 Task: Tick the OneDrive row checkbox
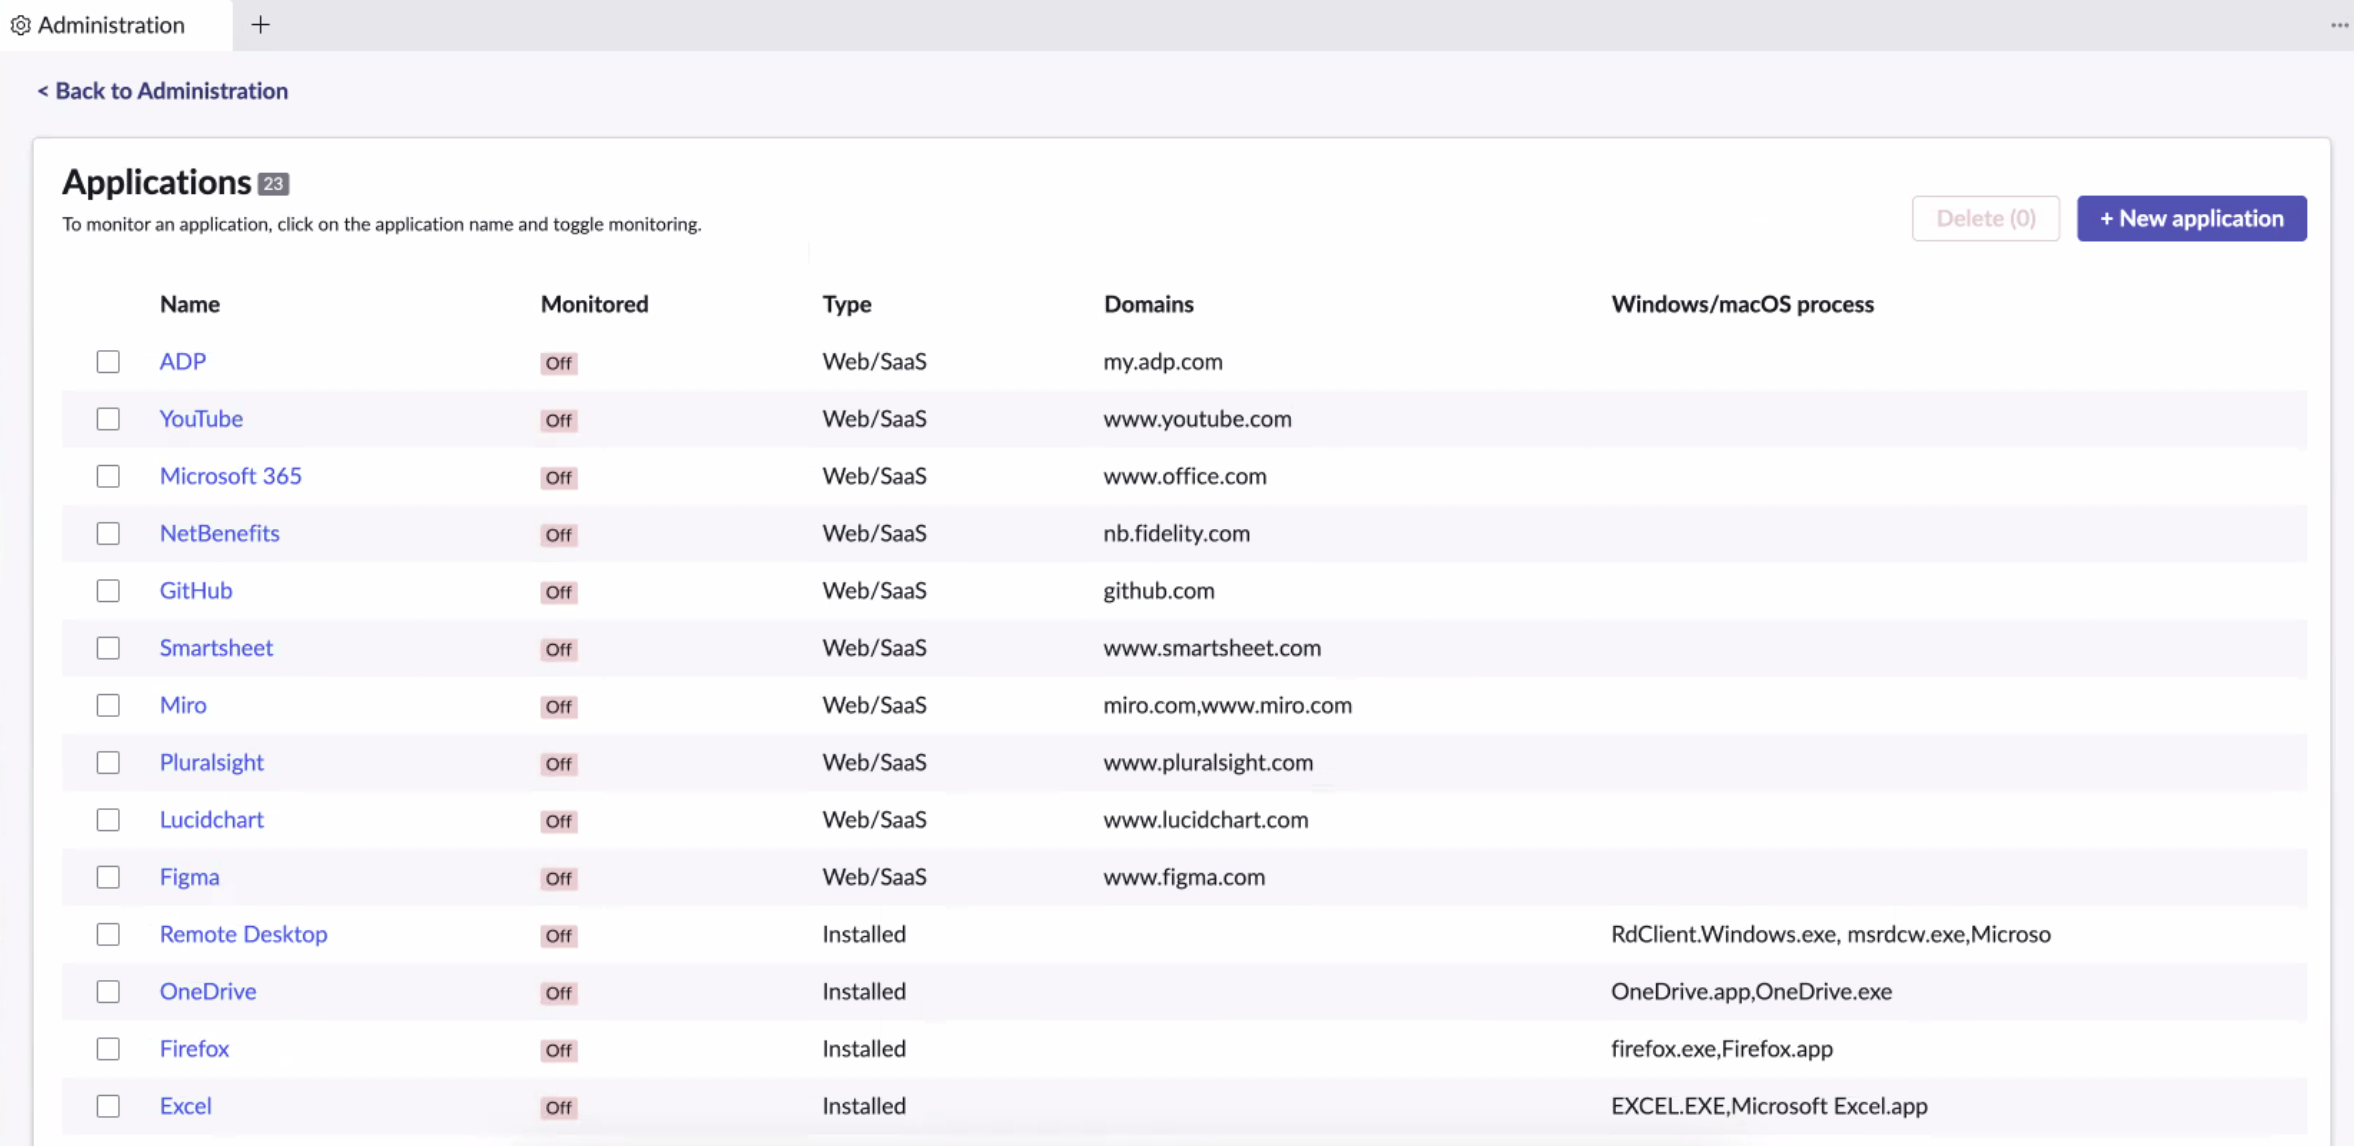coord(108,991)
